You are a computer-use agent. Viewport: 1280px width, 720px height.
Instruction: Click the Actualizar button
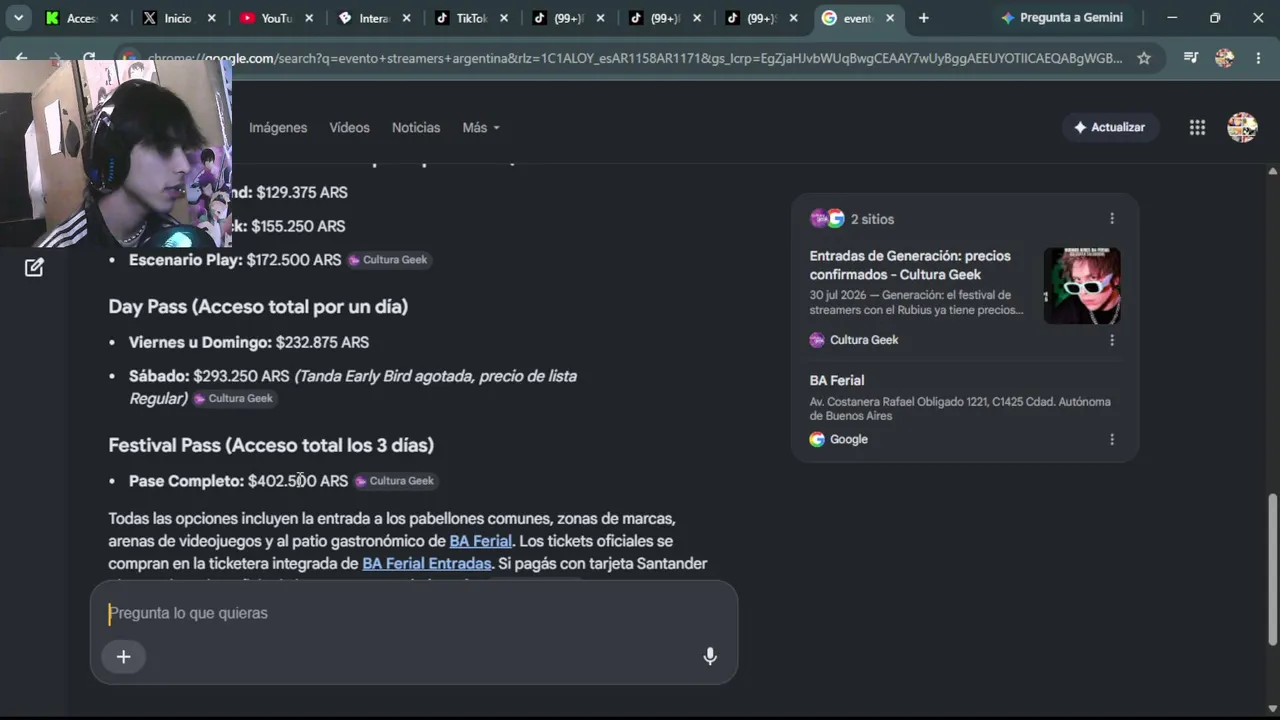tap(1109, 127)
